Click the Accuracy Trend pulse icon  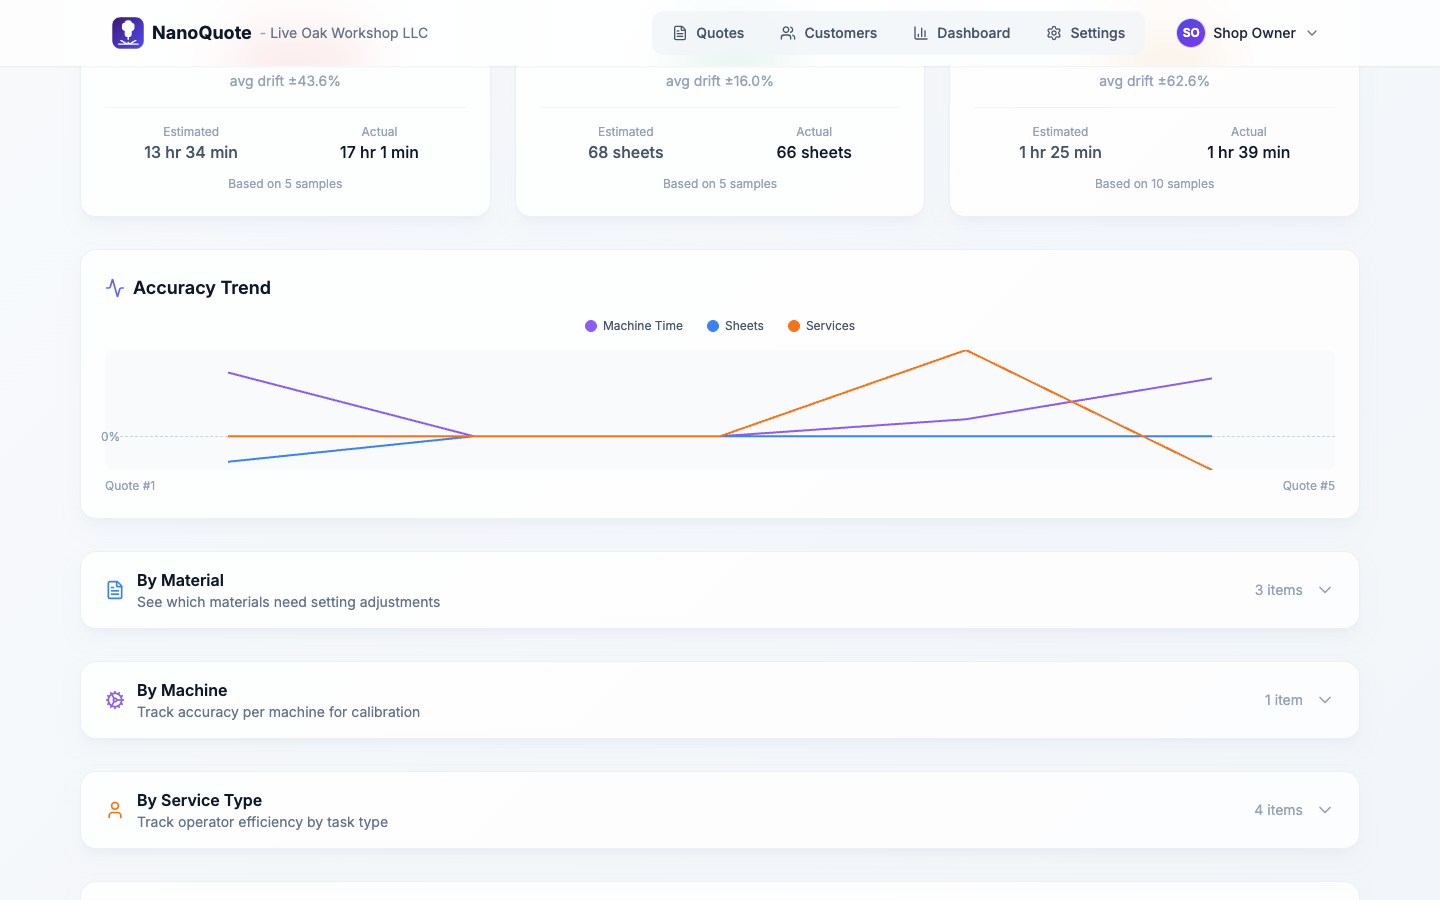tap(115, 288)
